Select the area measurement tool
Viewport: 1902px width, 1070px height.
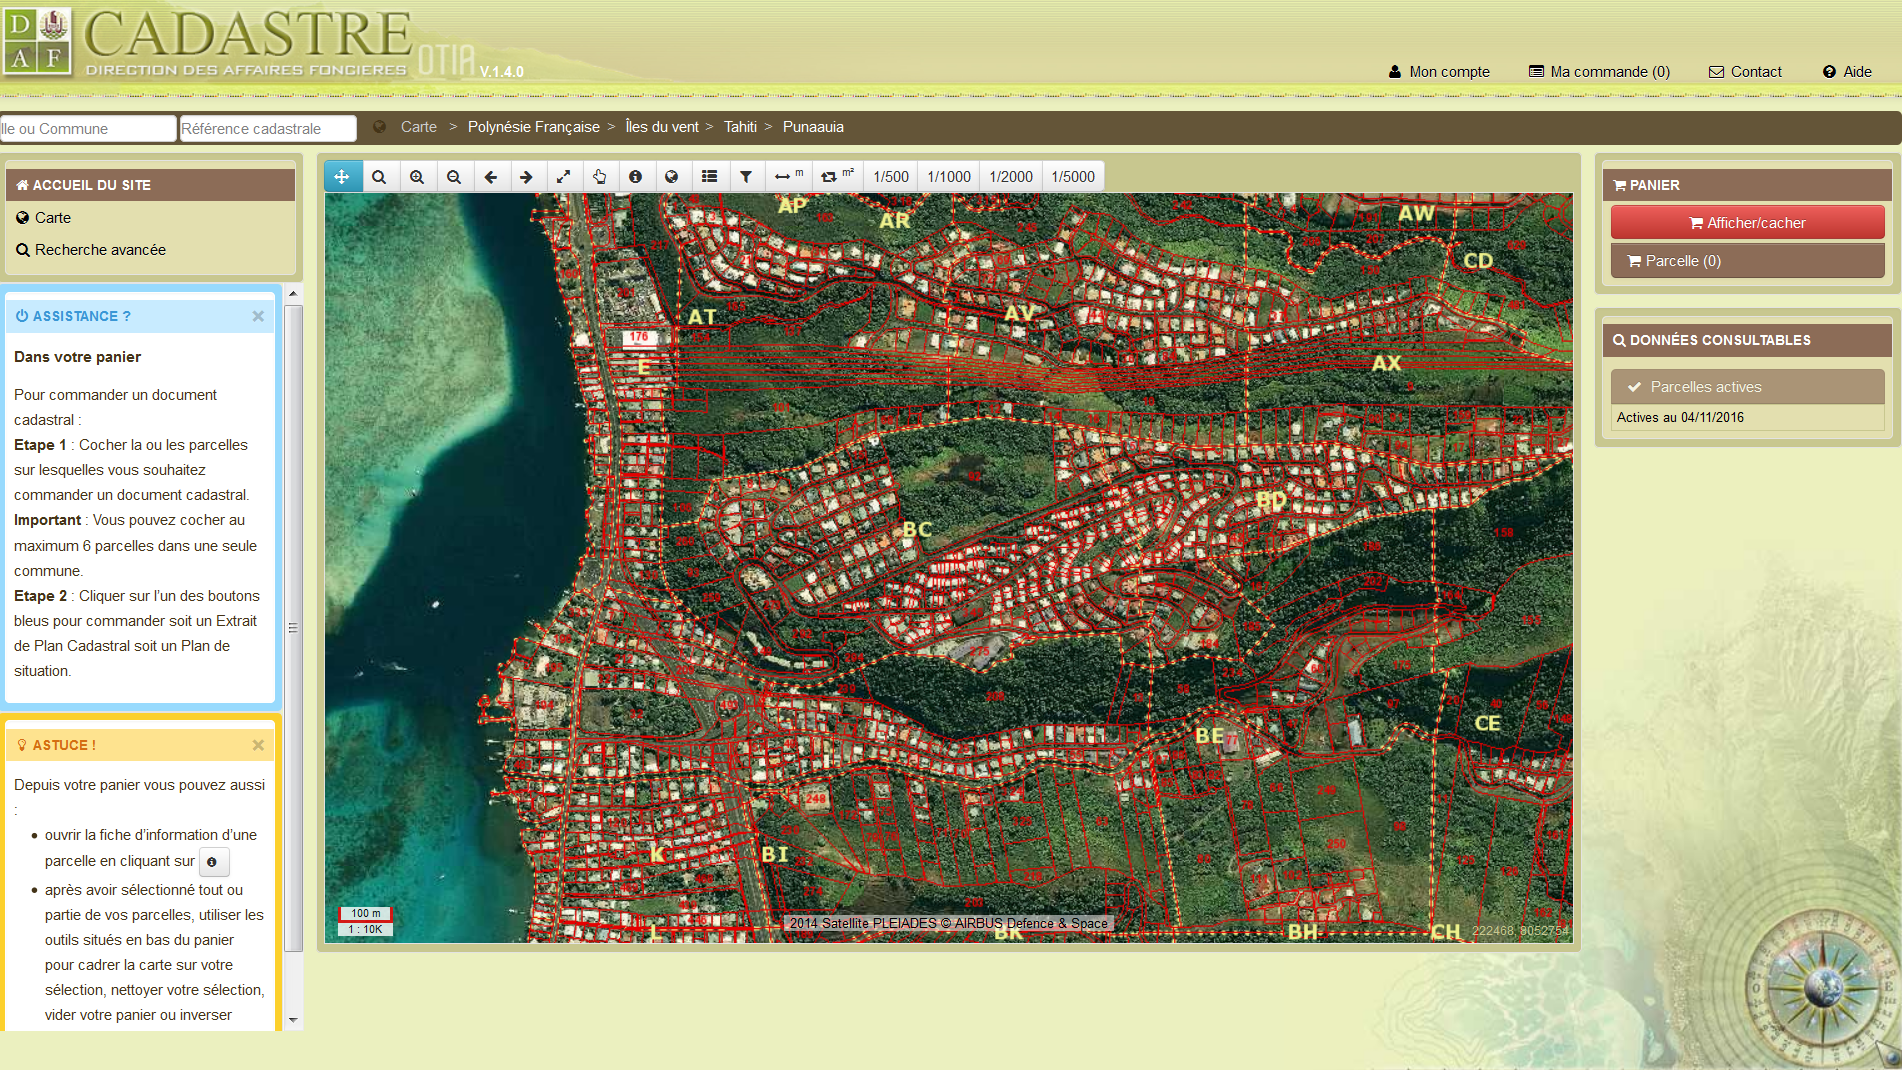click(836, 177)
